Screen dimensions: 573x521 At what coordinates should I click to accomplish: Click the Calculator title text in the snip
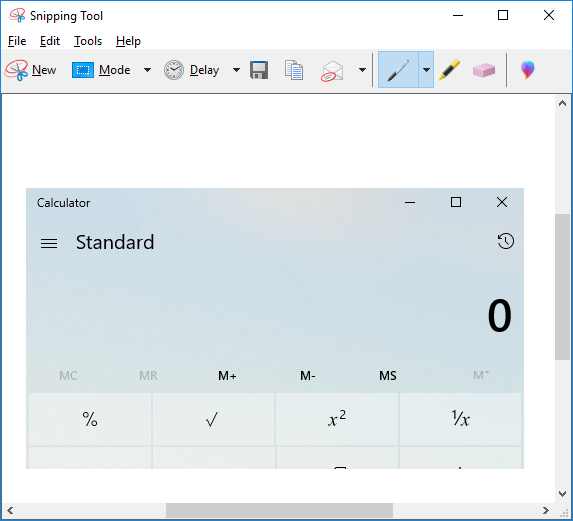point(64,203)
